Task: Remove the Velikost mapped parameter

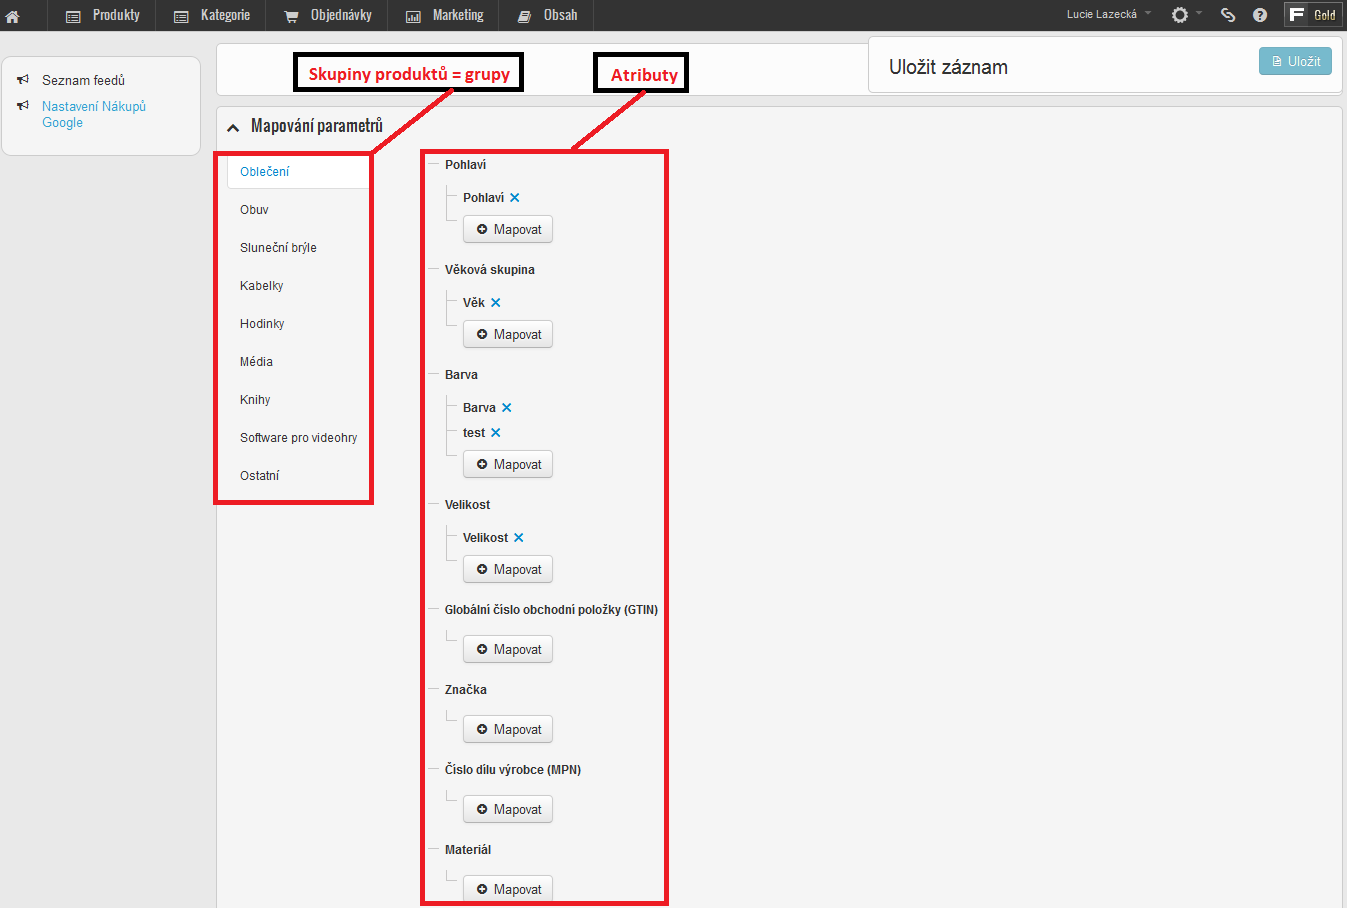Action: pyautogui.click(x=519, y=538)
